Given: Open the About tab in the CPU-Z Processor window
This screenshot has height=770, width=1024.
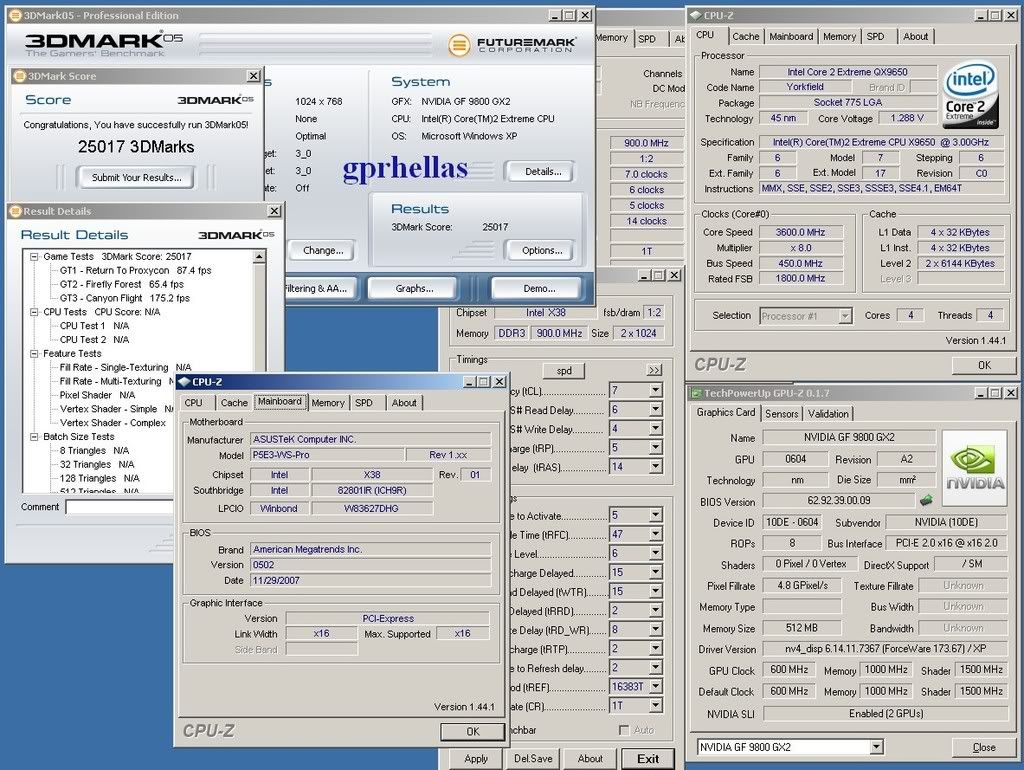Looking at the screenshot, I should pos(915,37).
